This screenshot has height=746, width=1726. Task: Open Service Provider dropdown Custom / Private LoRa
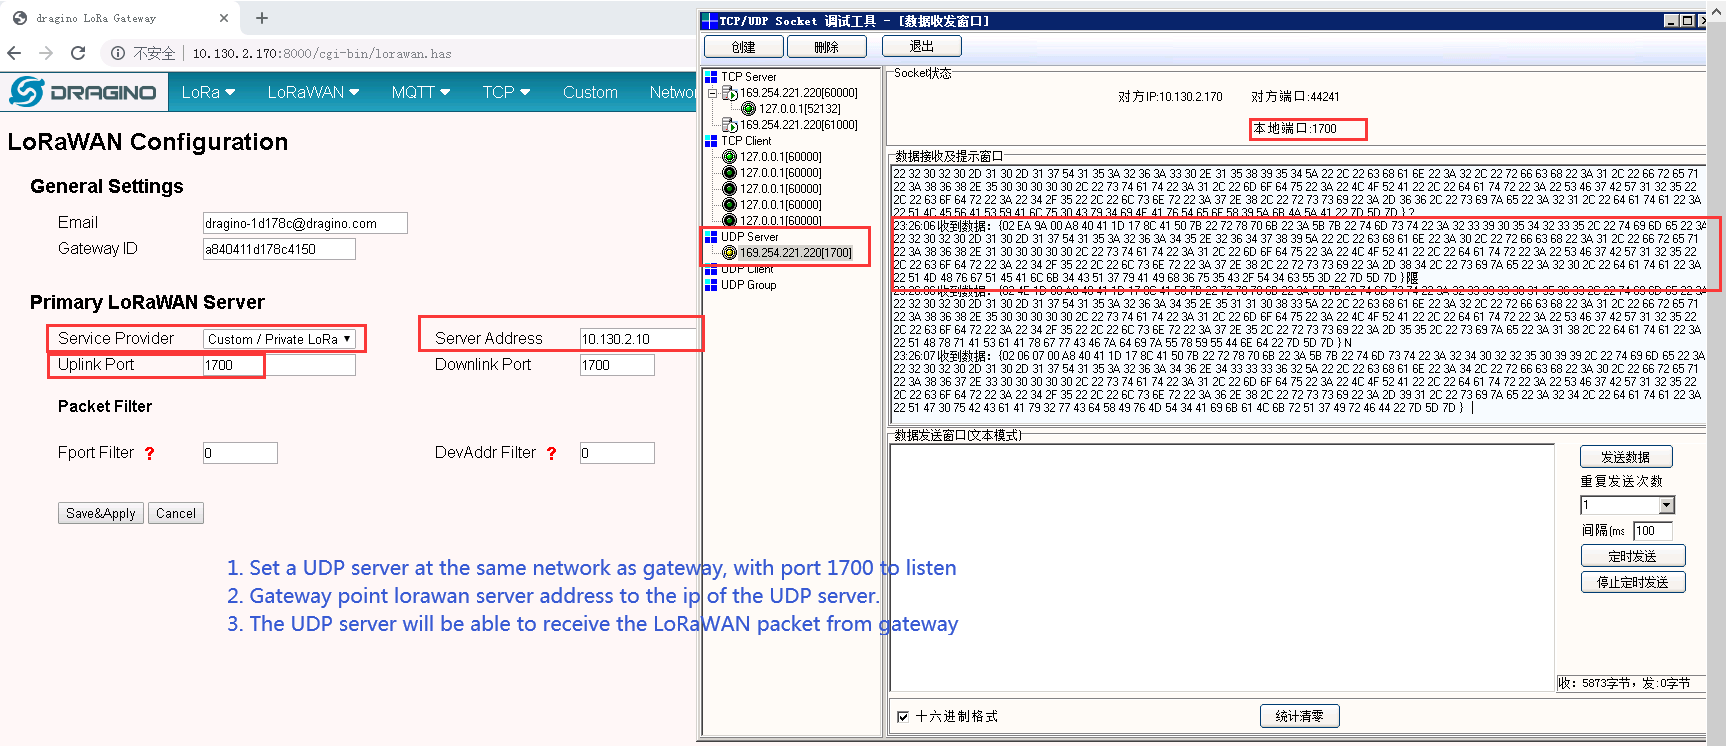280,339
